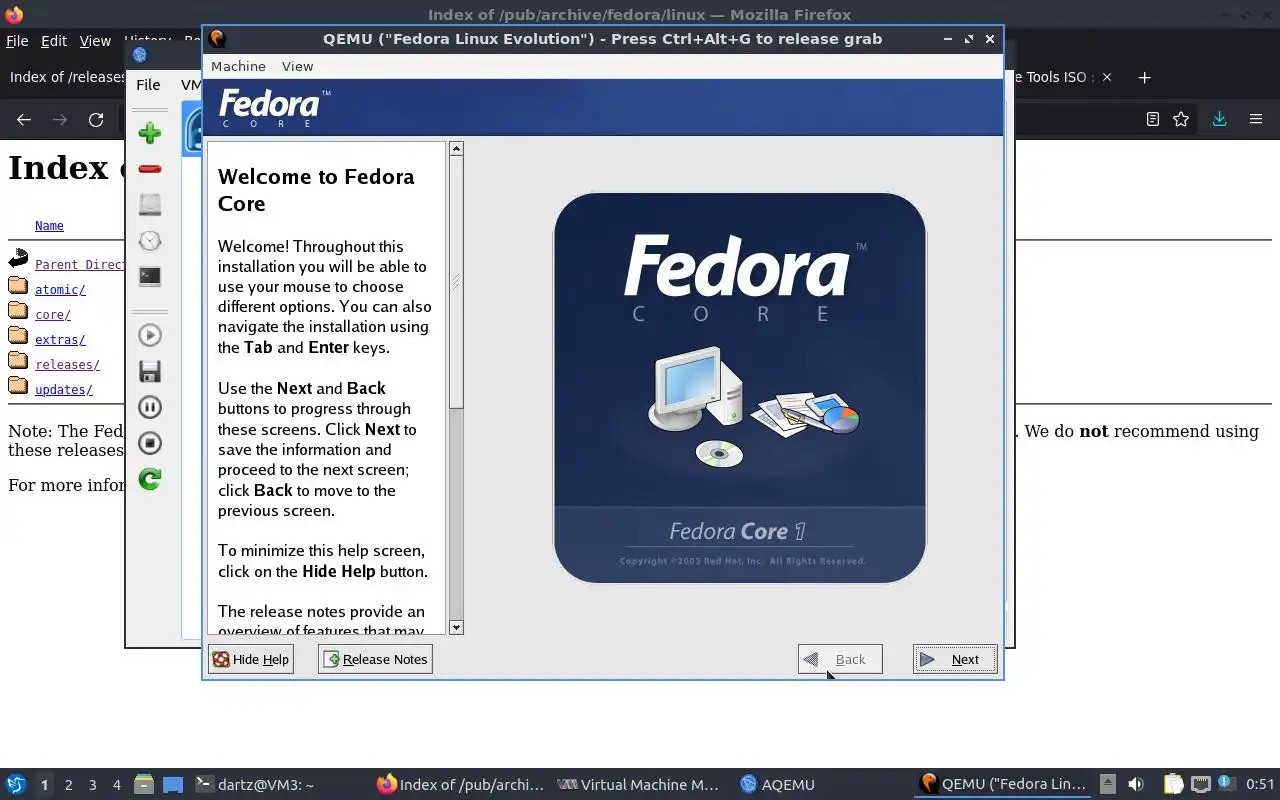Stop the VM in AQEMU
This screenshot has height=800, width=1280.
coord(150,443)
